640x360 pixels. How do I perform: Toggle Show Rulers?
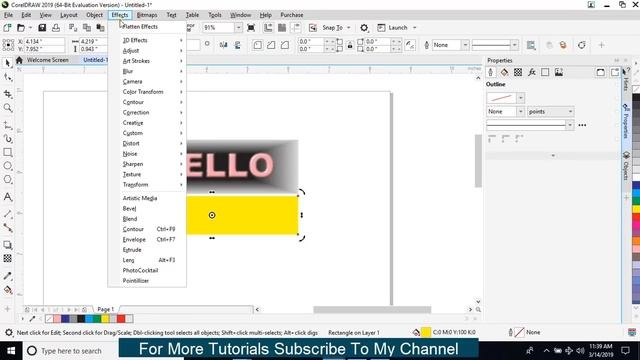click(x=268, y=28)
